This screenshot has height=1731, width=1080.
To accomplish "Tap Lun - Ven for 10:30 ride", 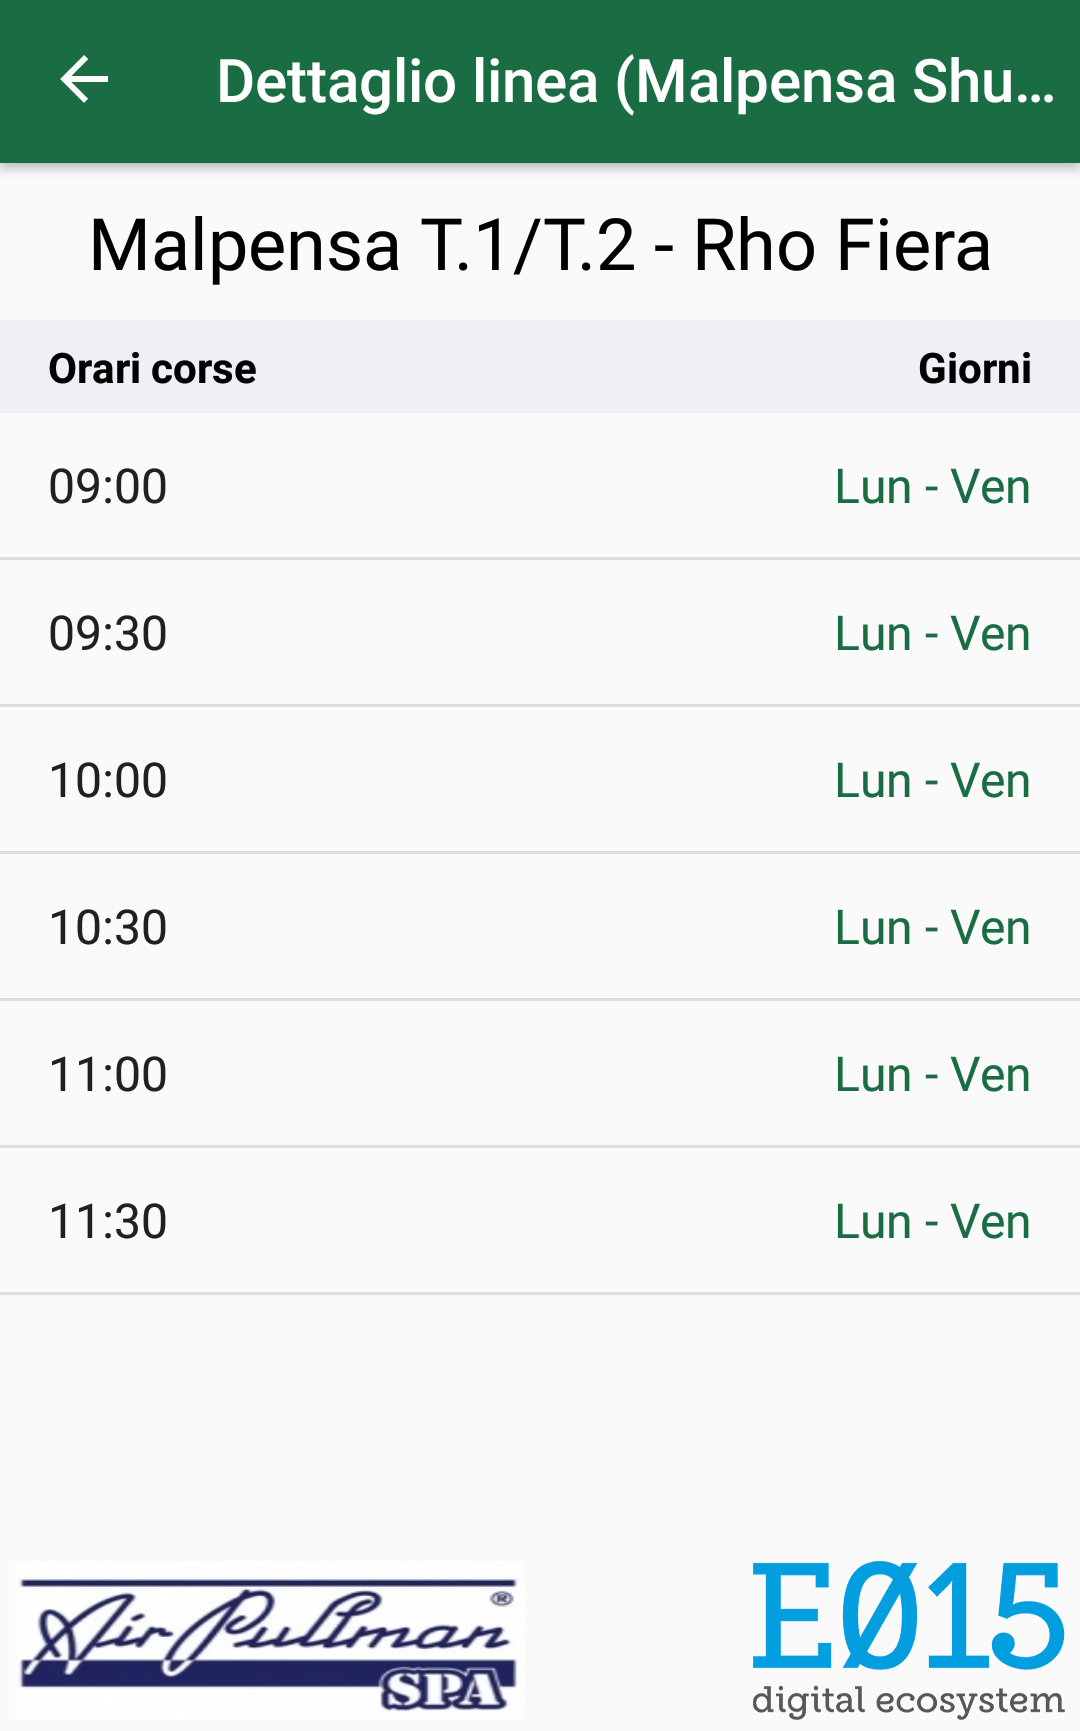I will pos(932,928).
